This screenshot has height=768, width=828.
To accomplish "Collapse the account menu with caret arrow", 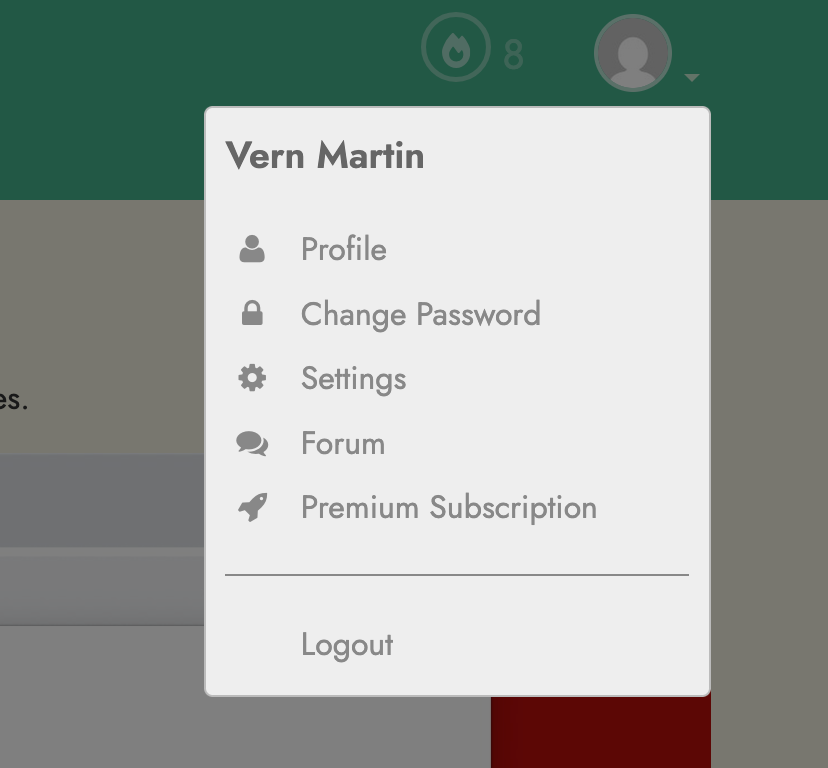I will 692,78.
